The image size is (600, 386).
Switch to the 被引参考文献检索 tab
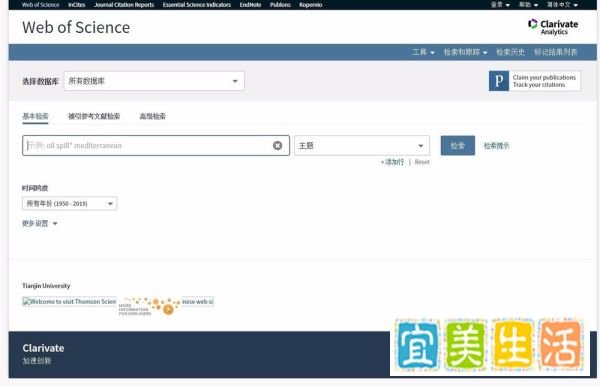tap(94, 116)
